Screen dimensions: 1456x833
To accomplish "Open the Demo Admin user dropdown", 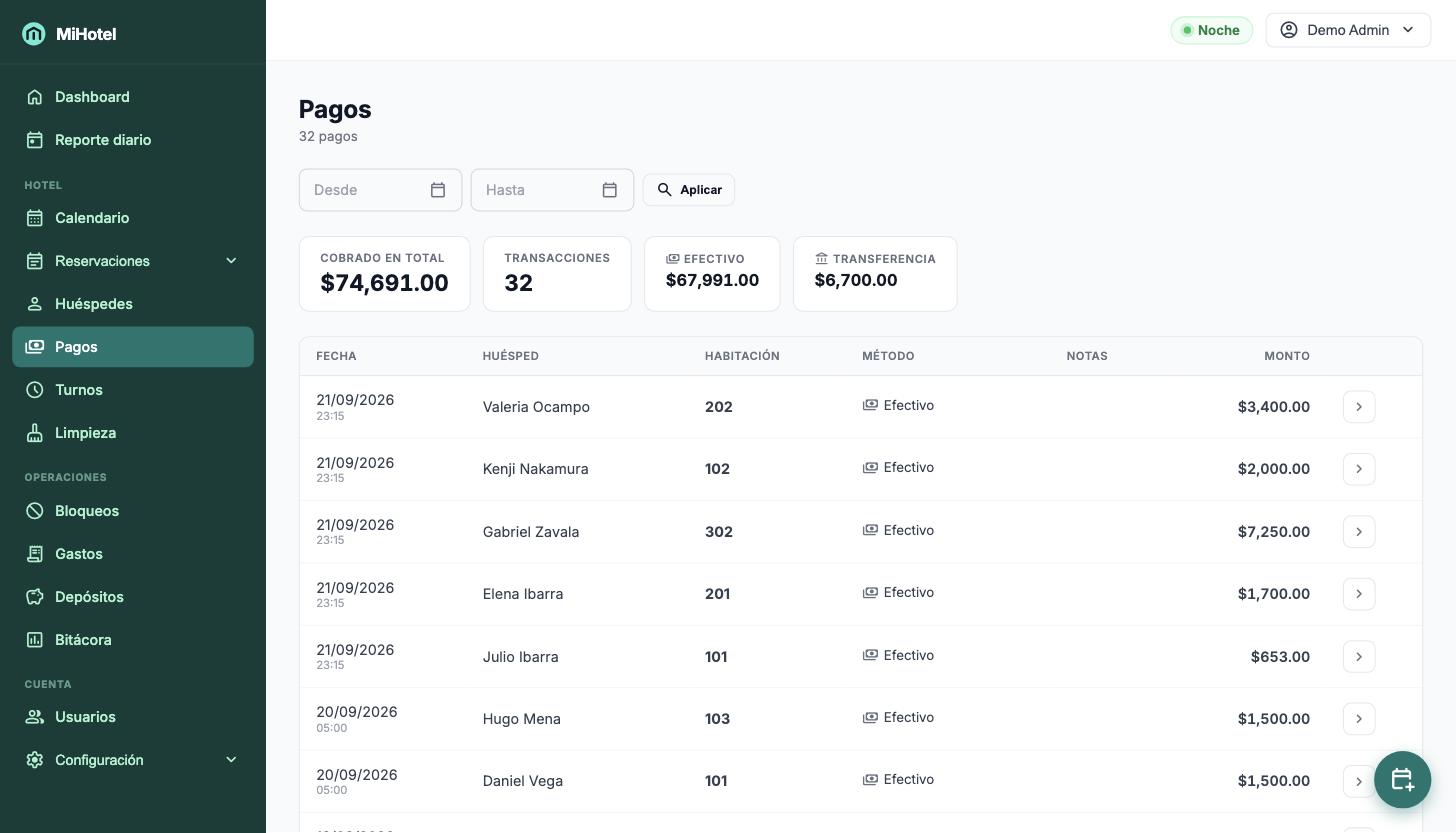I will coord(1348,30).
